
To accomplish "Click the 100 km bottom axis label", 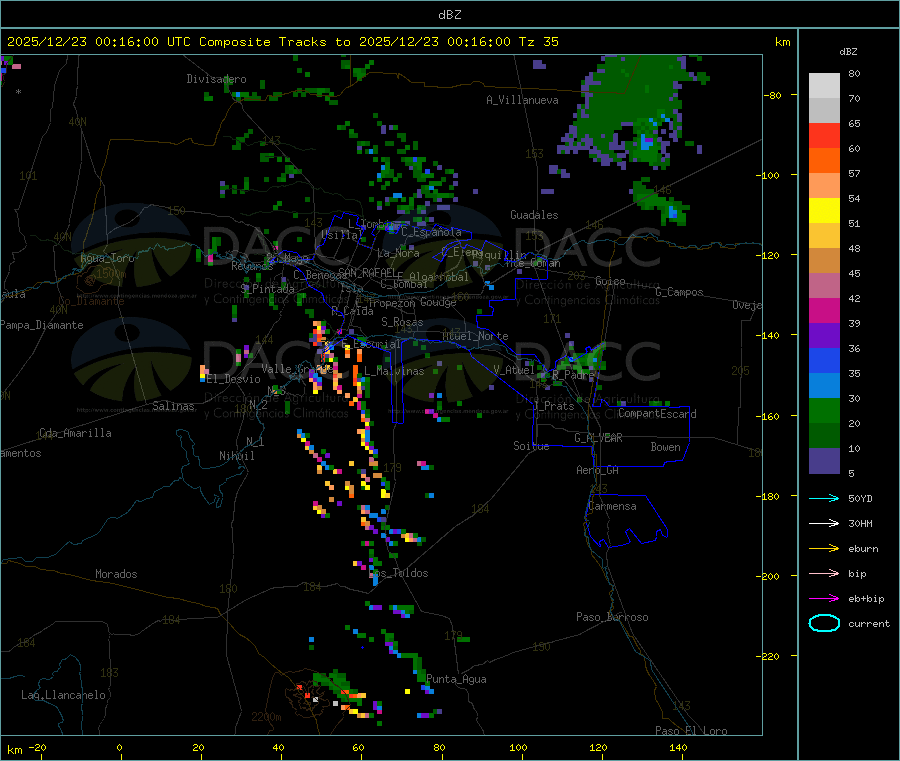I will click(518, 747).
